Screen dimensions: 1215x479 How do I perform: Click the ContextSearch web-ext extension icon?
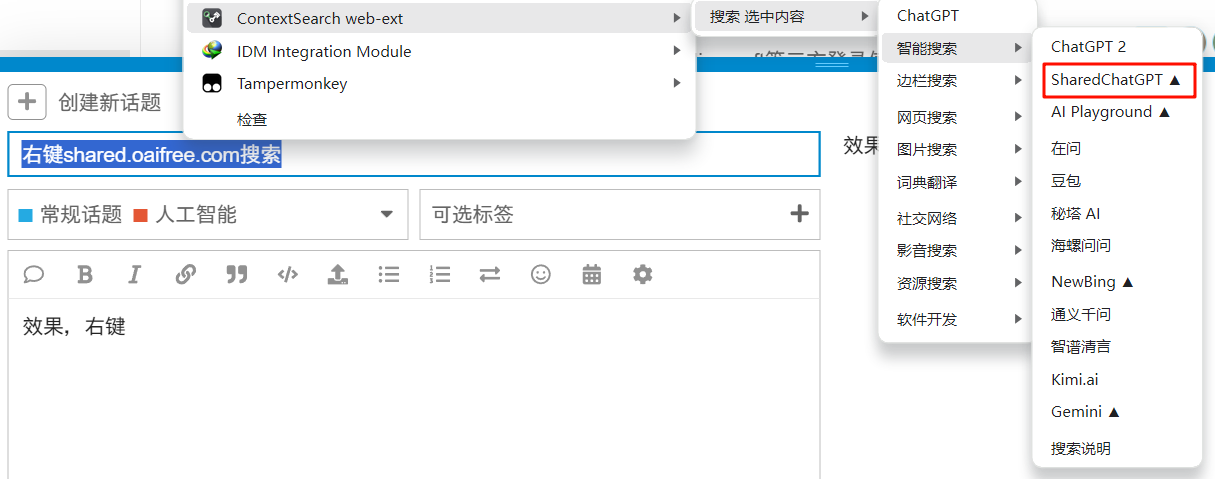(x=212, y=18)
